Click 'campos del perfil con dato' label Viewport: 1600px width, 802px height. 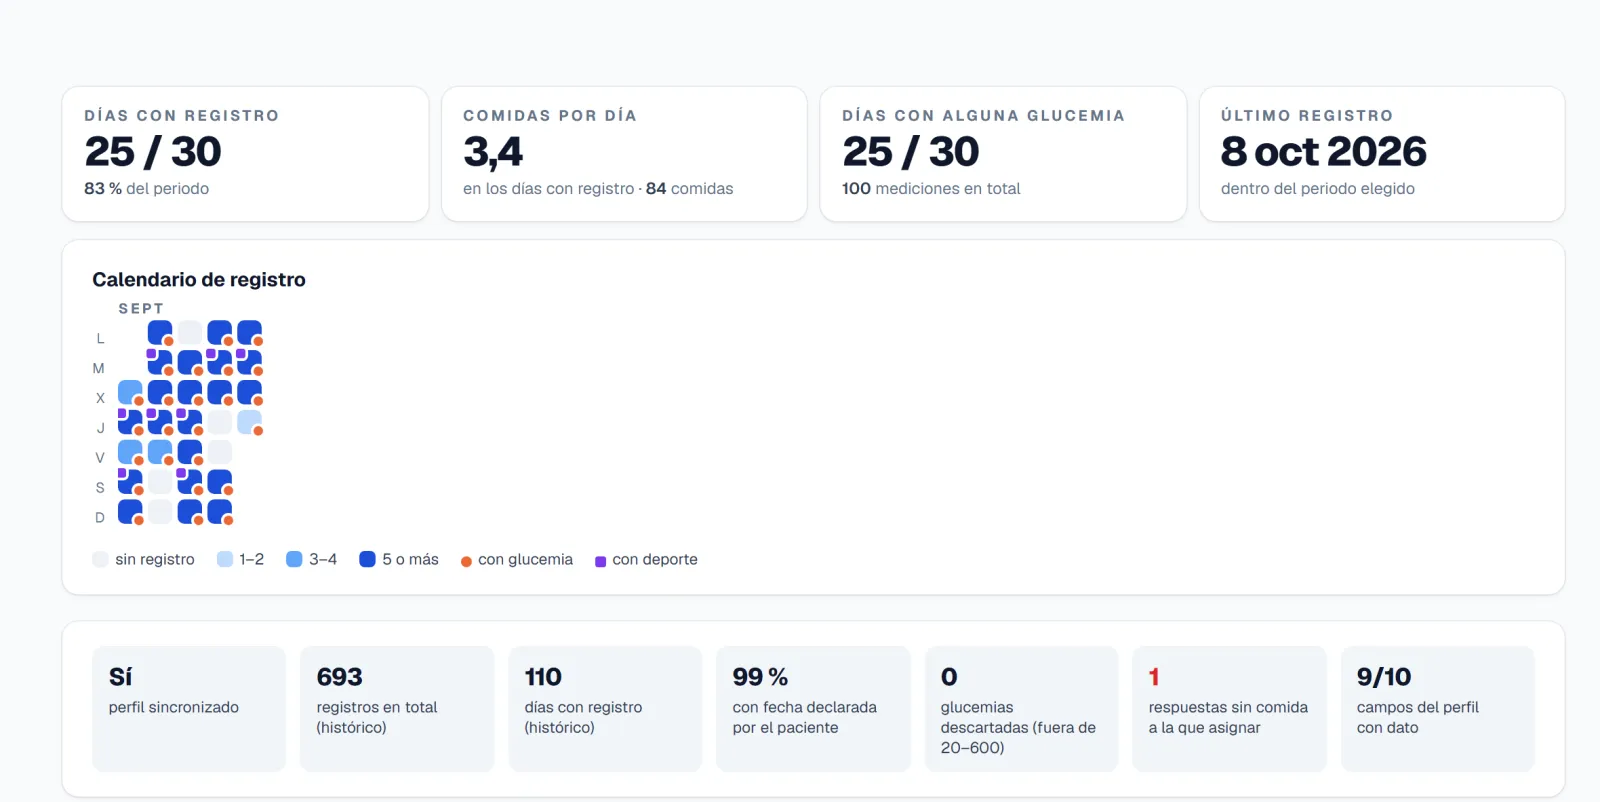click(1418, 717)
